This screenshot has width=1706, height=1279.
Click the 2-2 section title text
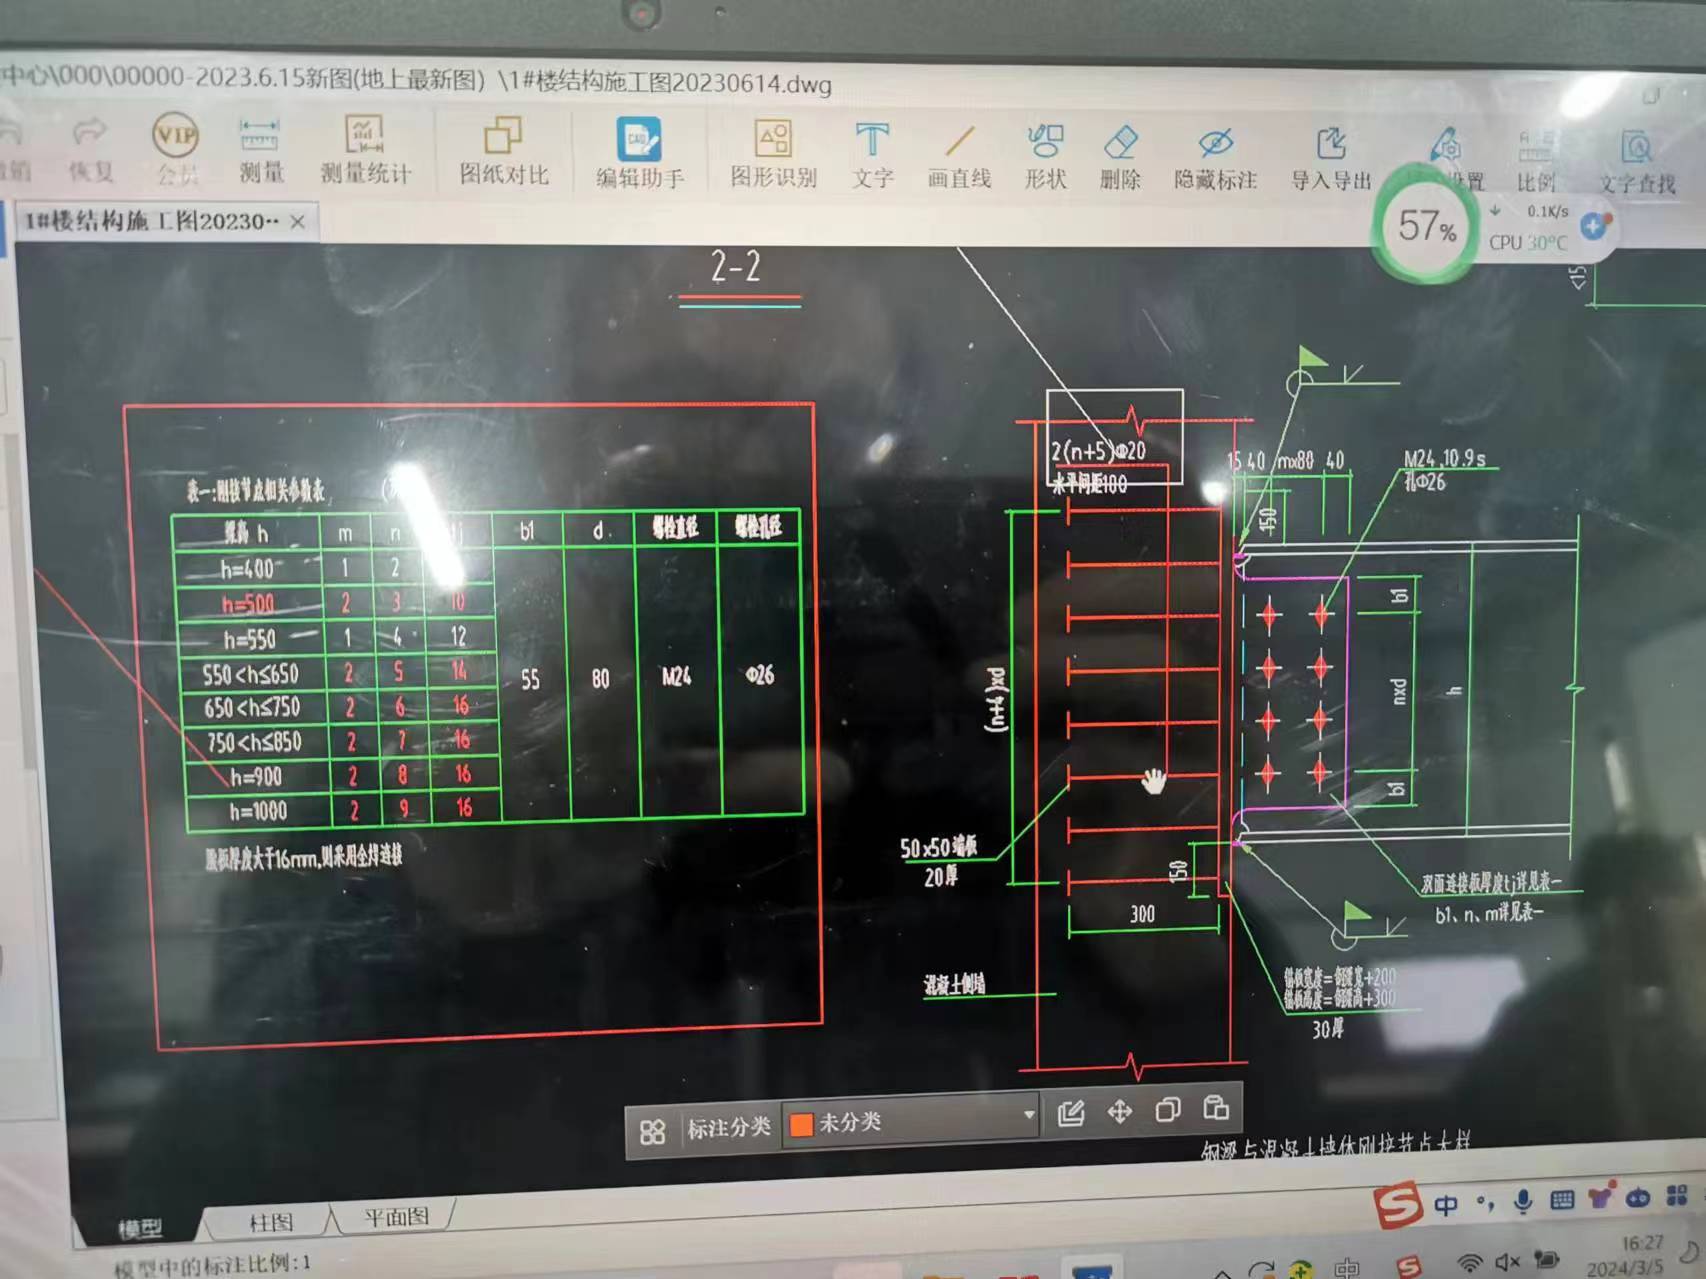735,267
